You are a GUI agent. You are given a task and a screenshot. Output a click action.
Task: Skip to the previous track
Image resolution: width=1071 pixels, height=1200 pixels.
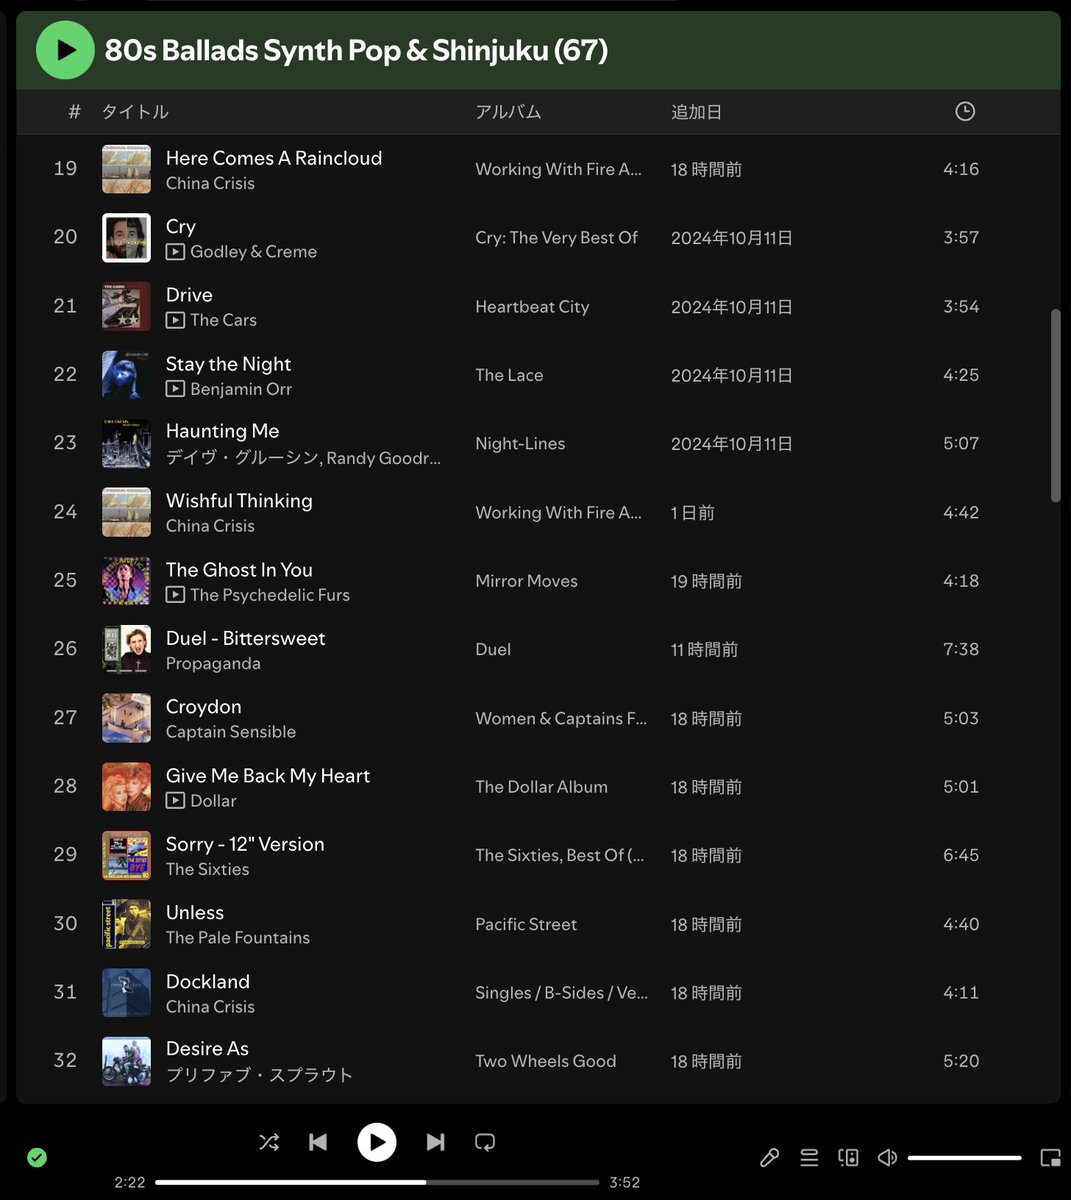tap(318, 1142)
